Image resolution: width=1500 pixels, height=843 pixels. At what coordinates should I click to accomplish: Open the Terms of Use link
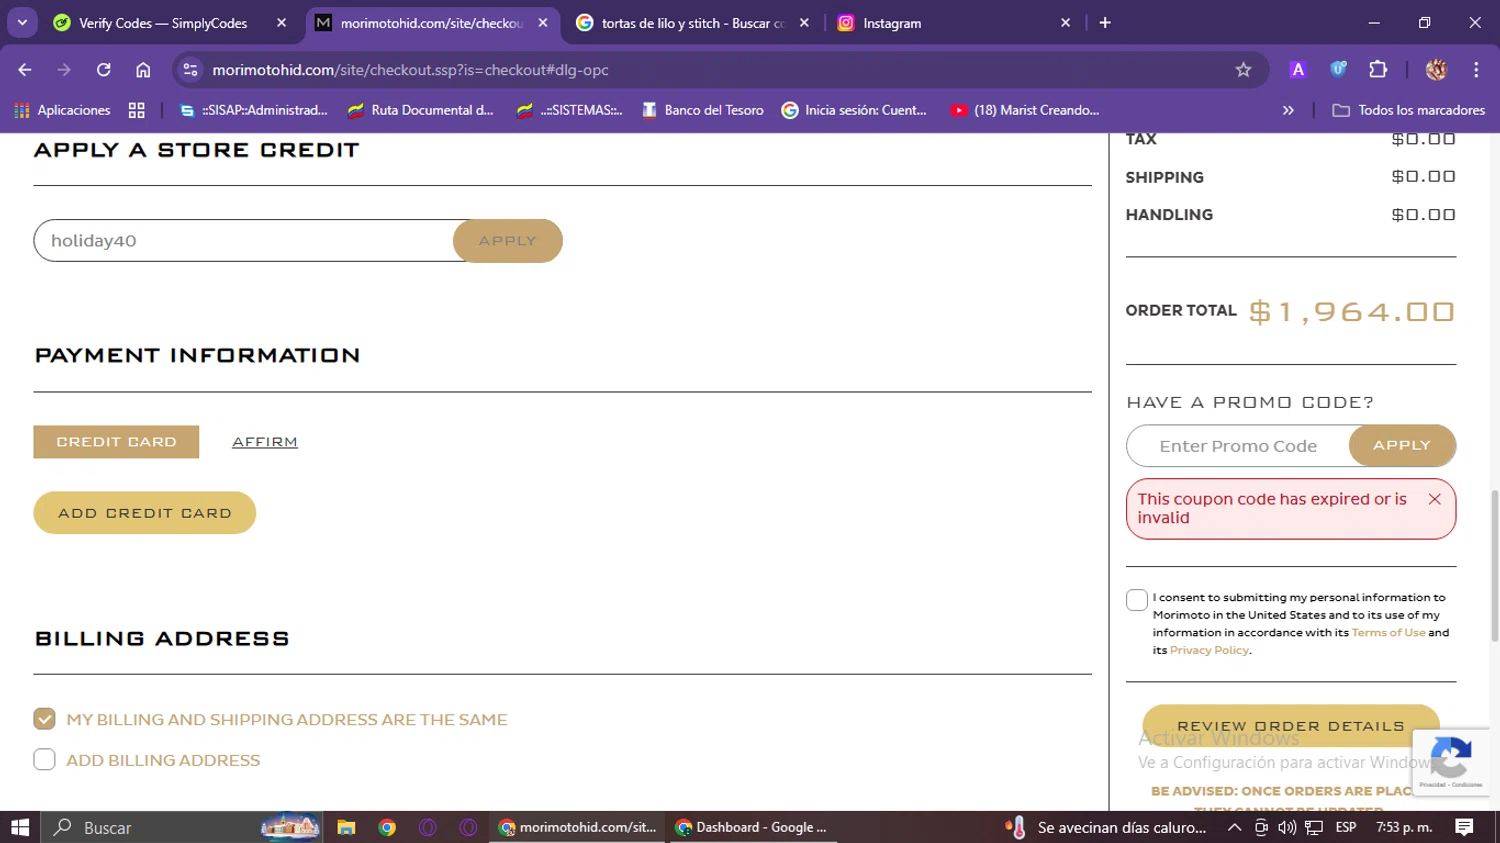tap(1388, 633)
